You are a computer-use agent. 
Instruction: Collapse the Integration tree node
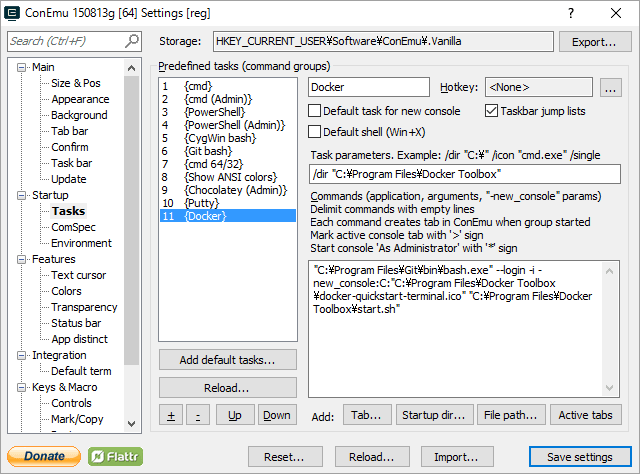click(x=21, y=355)
